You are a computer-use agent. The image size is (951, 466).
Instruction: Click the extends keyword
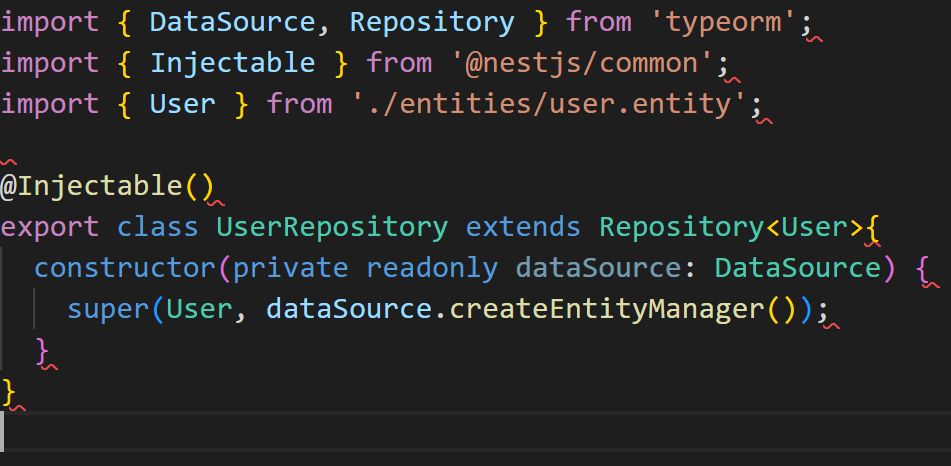[523, 227]
